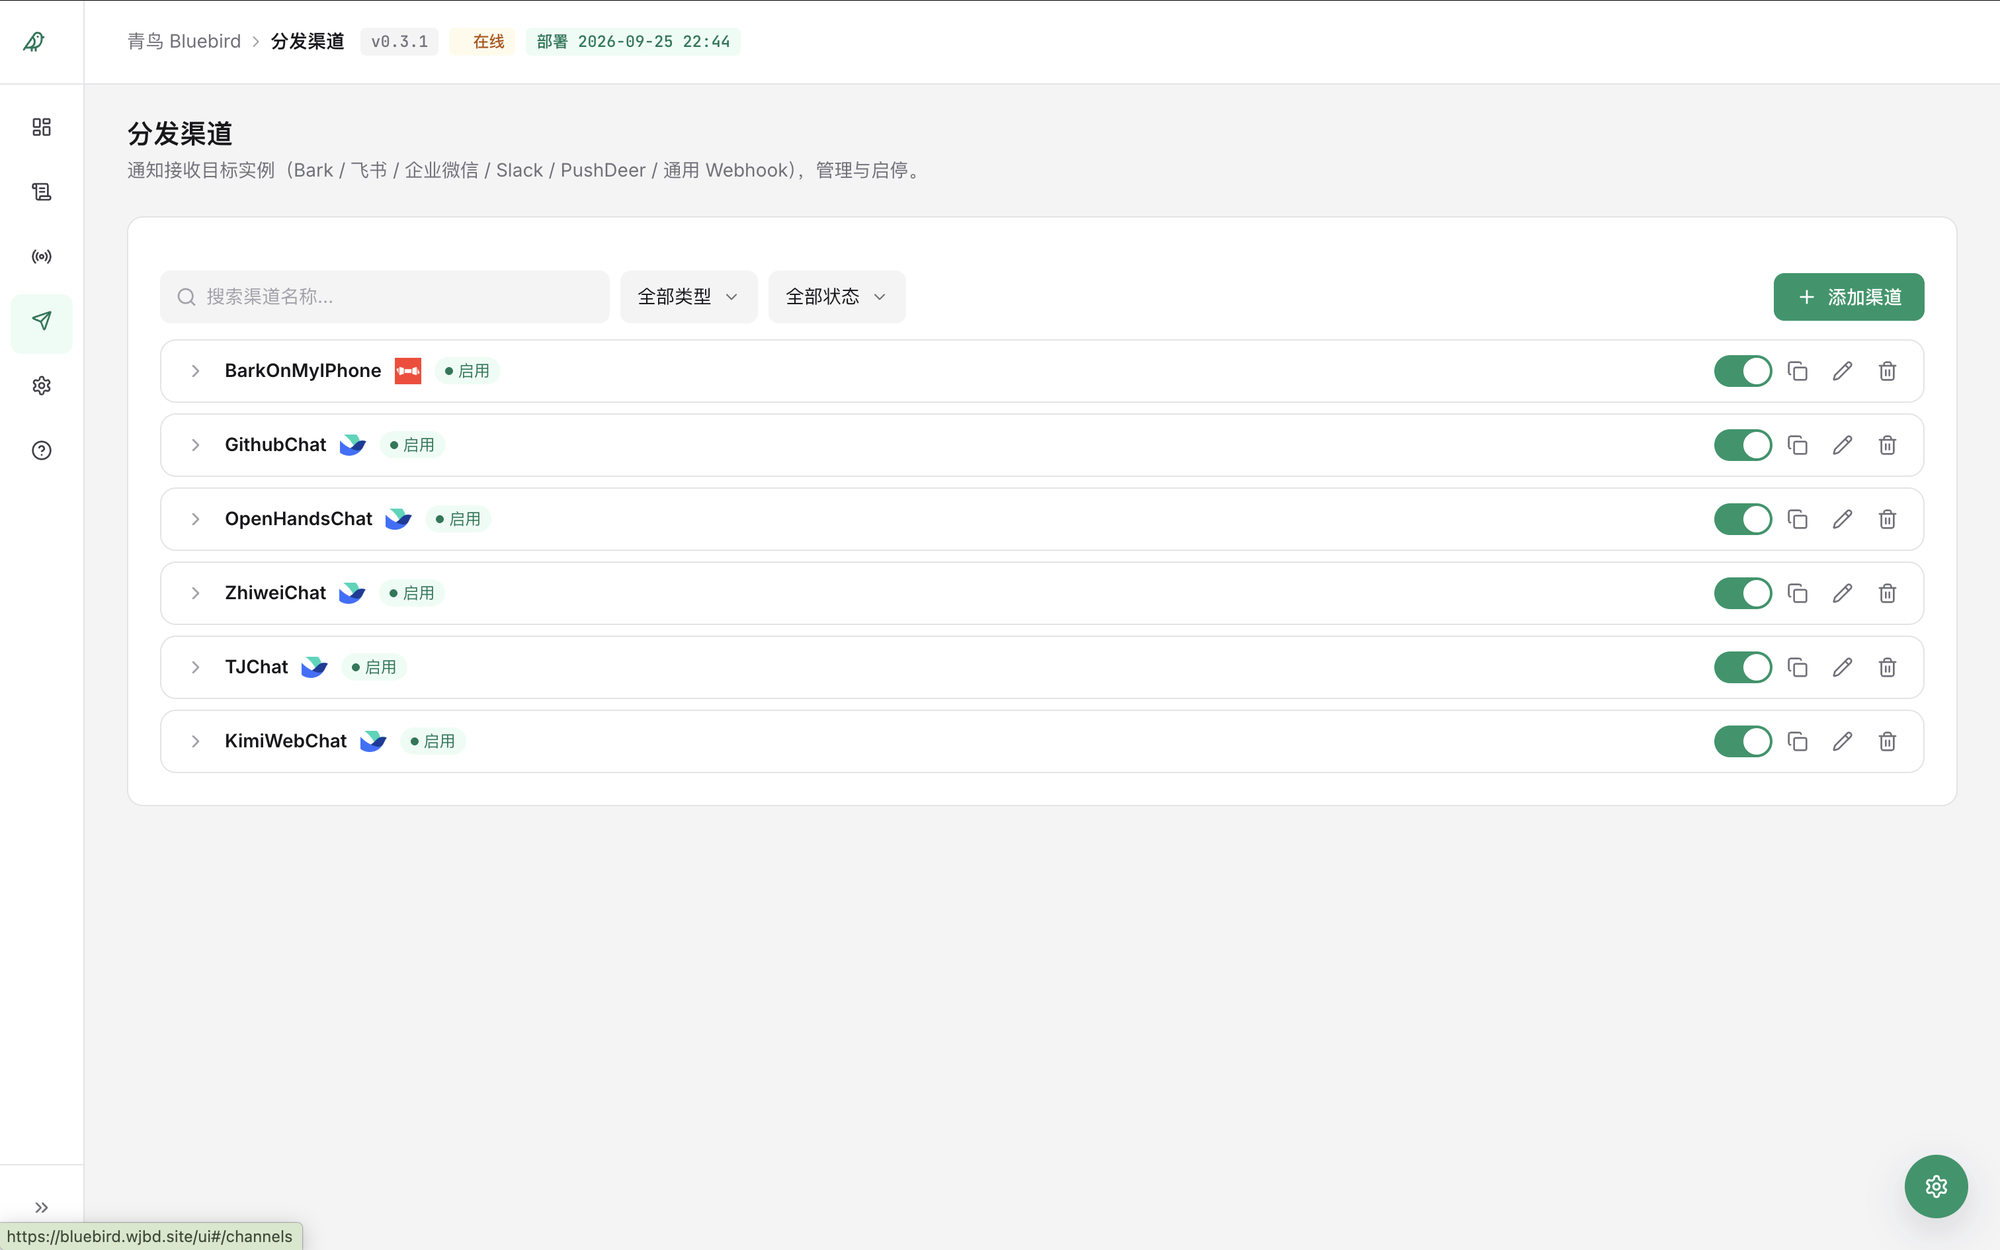2000x1250 pixels.
Task: Open the dashboard grid icon in sidebar
Action: (41, 127)
